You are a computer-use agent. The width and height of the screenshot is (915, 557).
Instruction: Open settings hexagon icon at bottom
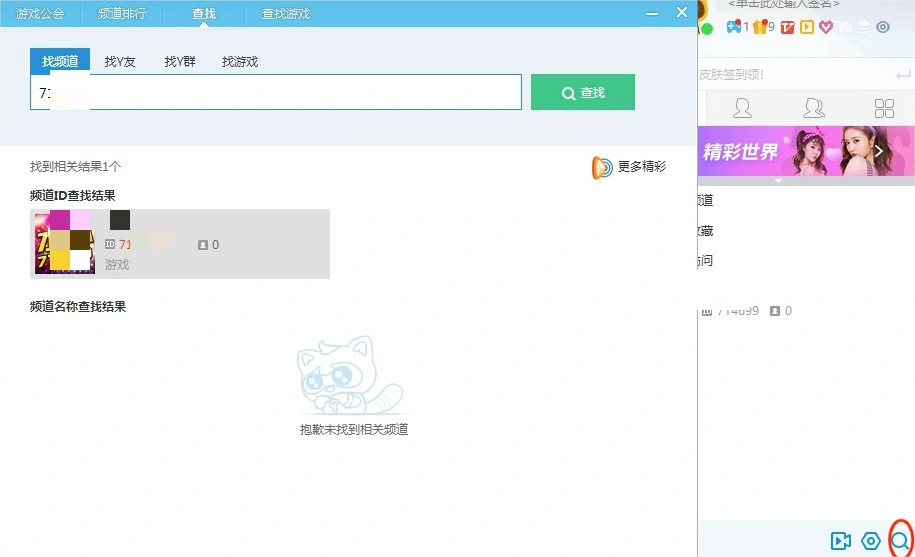point(871,541)
